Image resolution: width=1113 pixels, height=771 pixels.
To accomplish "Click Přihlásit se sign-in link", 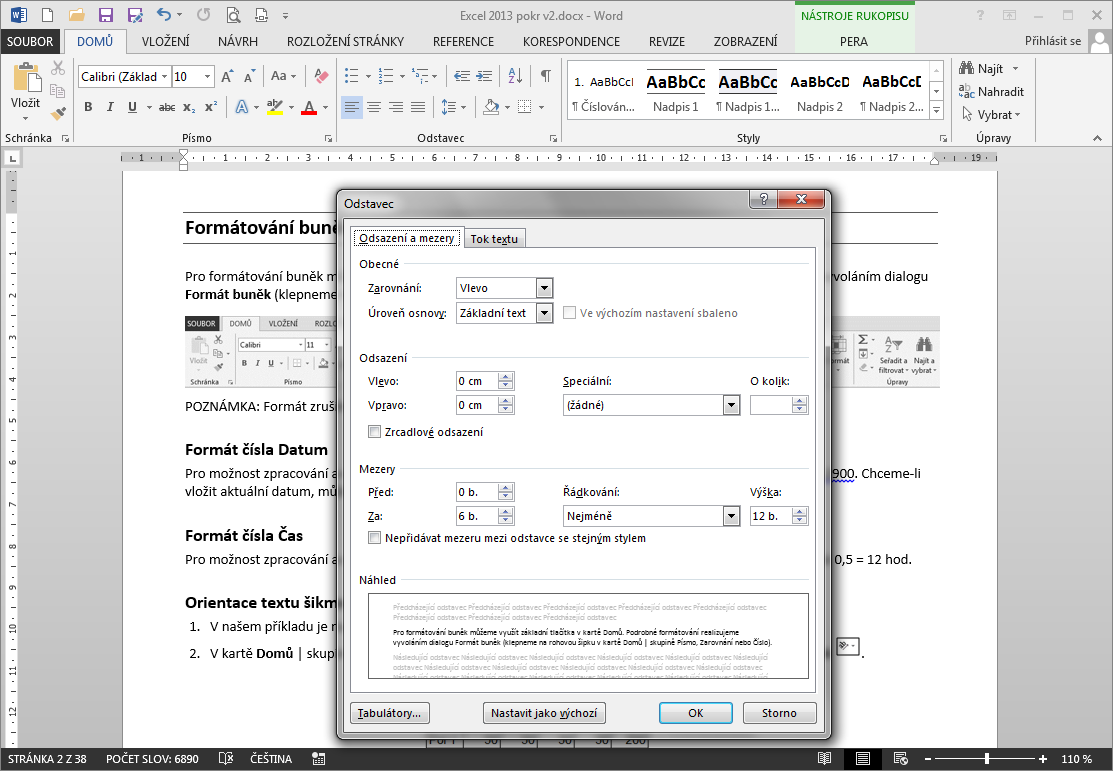I will coord(1053,41).
